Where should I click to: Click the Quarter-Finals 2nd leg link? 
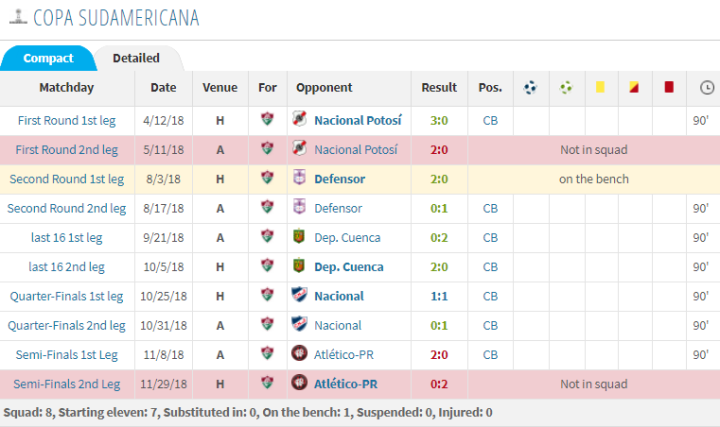(66, 326)
